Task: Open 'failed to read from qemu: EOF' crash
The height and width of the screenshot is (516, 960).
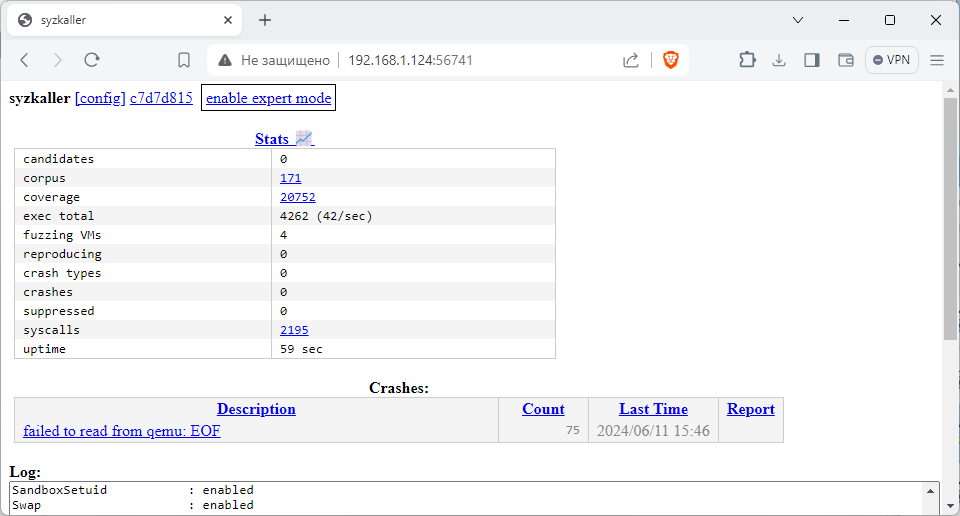Action: (121, 431)
